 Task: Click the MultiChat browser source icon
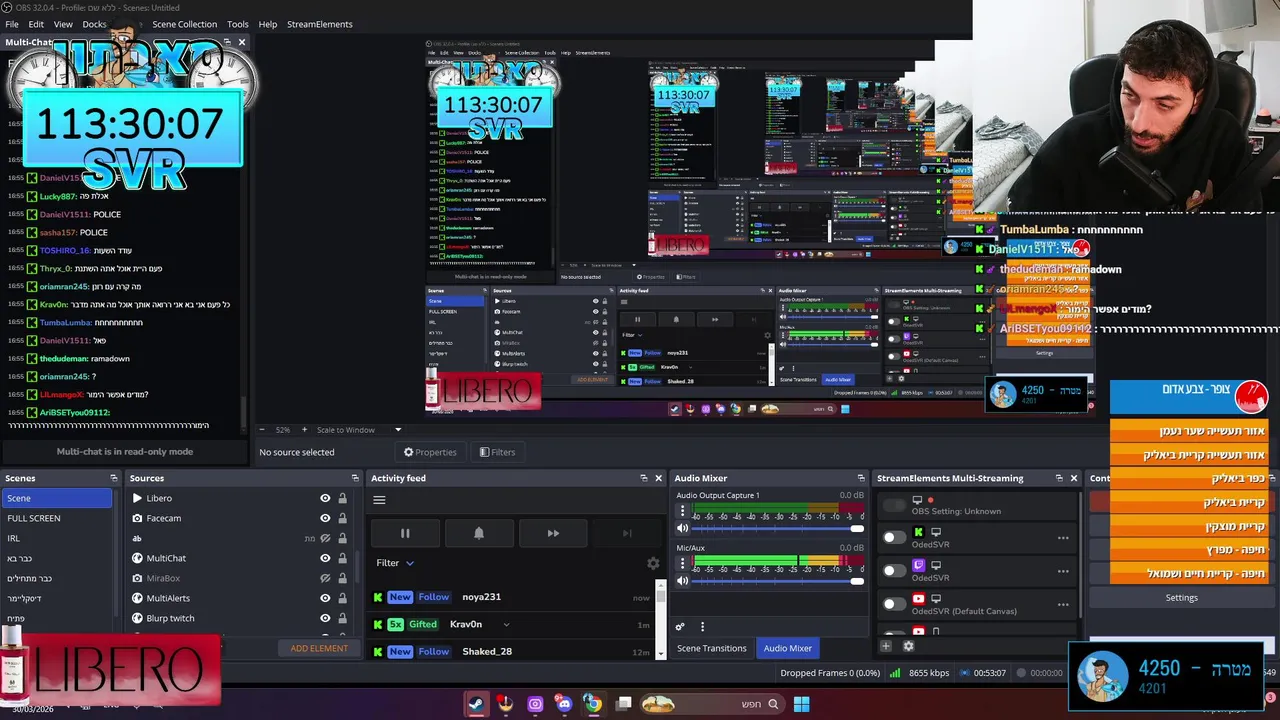click(137, 558)
